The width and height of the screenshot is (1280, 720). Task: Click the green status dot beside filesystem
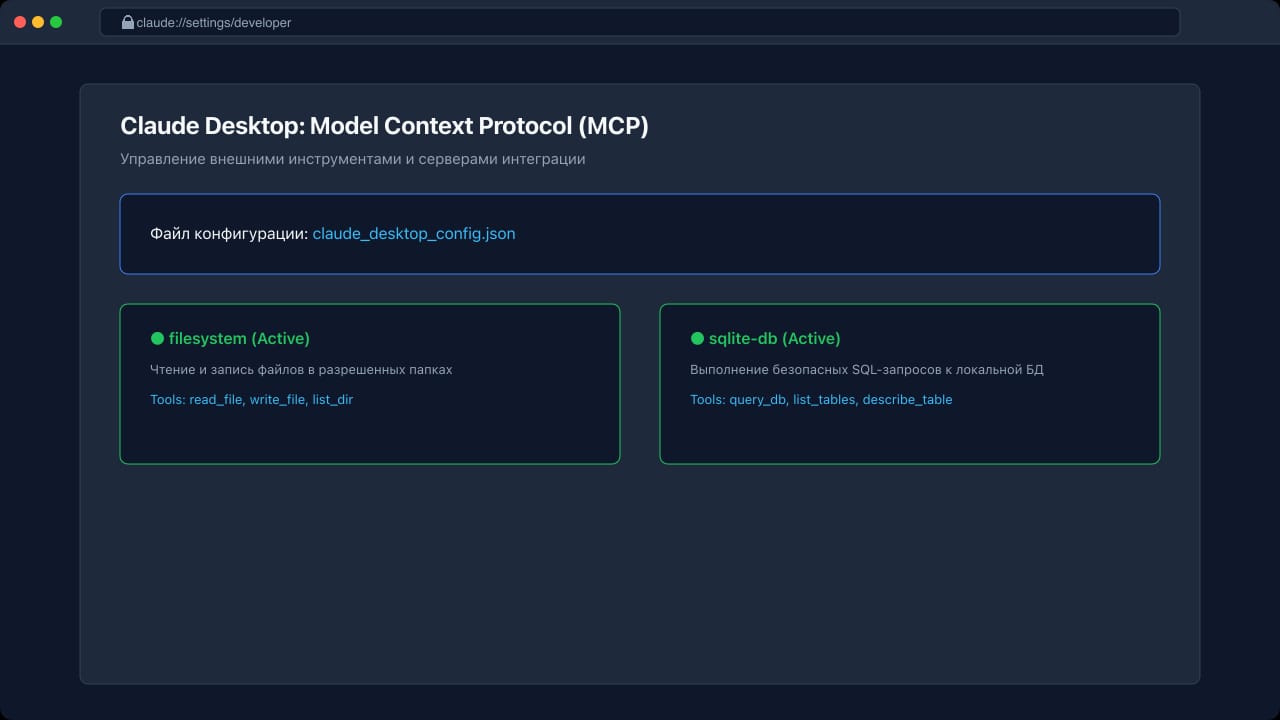pyautogui.click(x=157, y=339)
